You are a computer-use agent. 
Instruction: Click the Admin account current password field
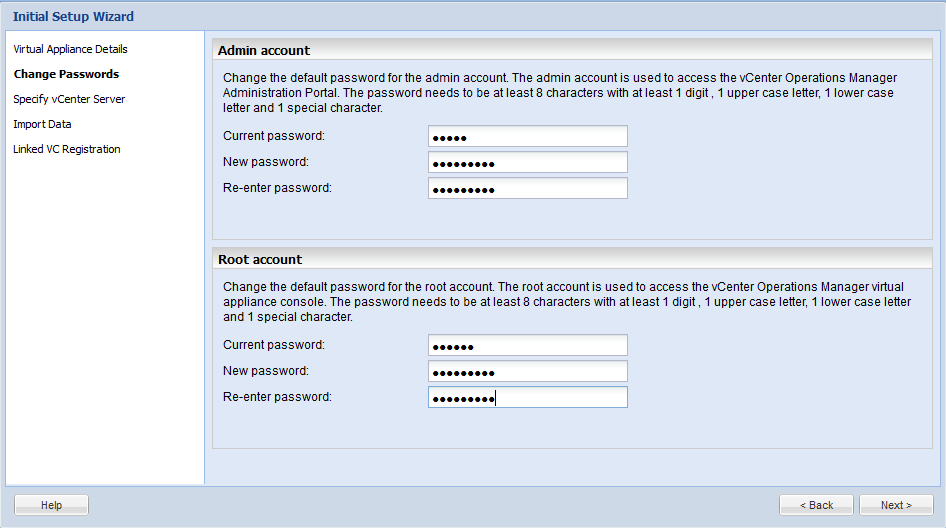pyautogui.click(x=527, y=137)
